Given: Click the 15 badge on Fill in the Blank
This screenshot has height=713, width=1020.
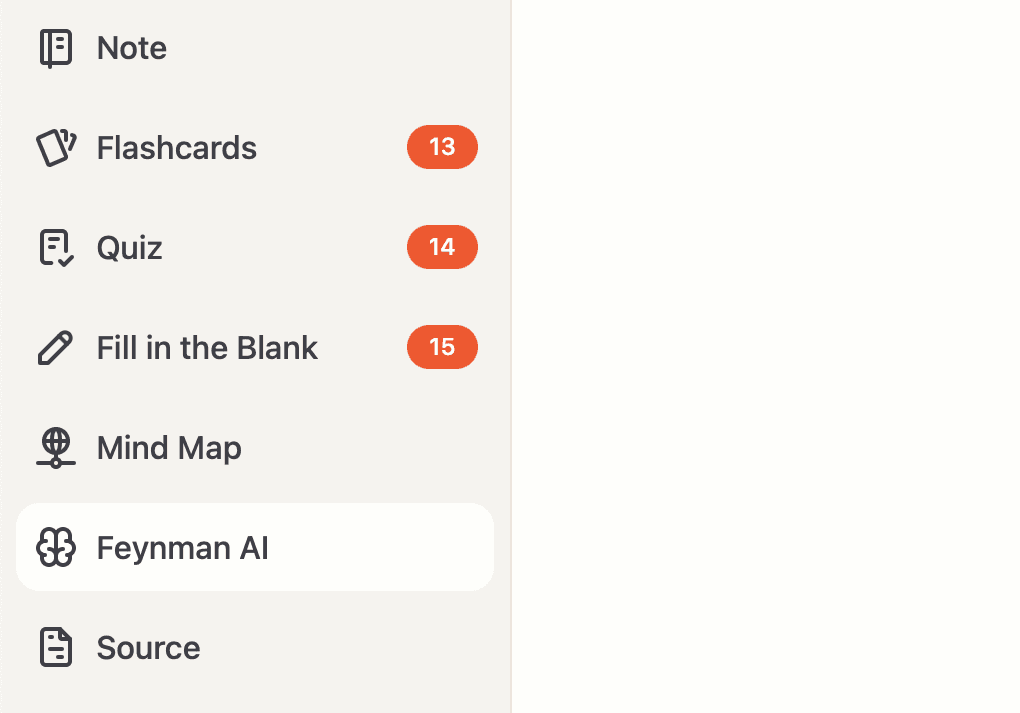Looking at the screenshot, I should [442, 347].
